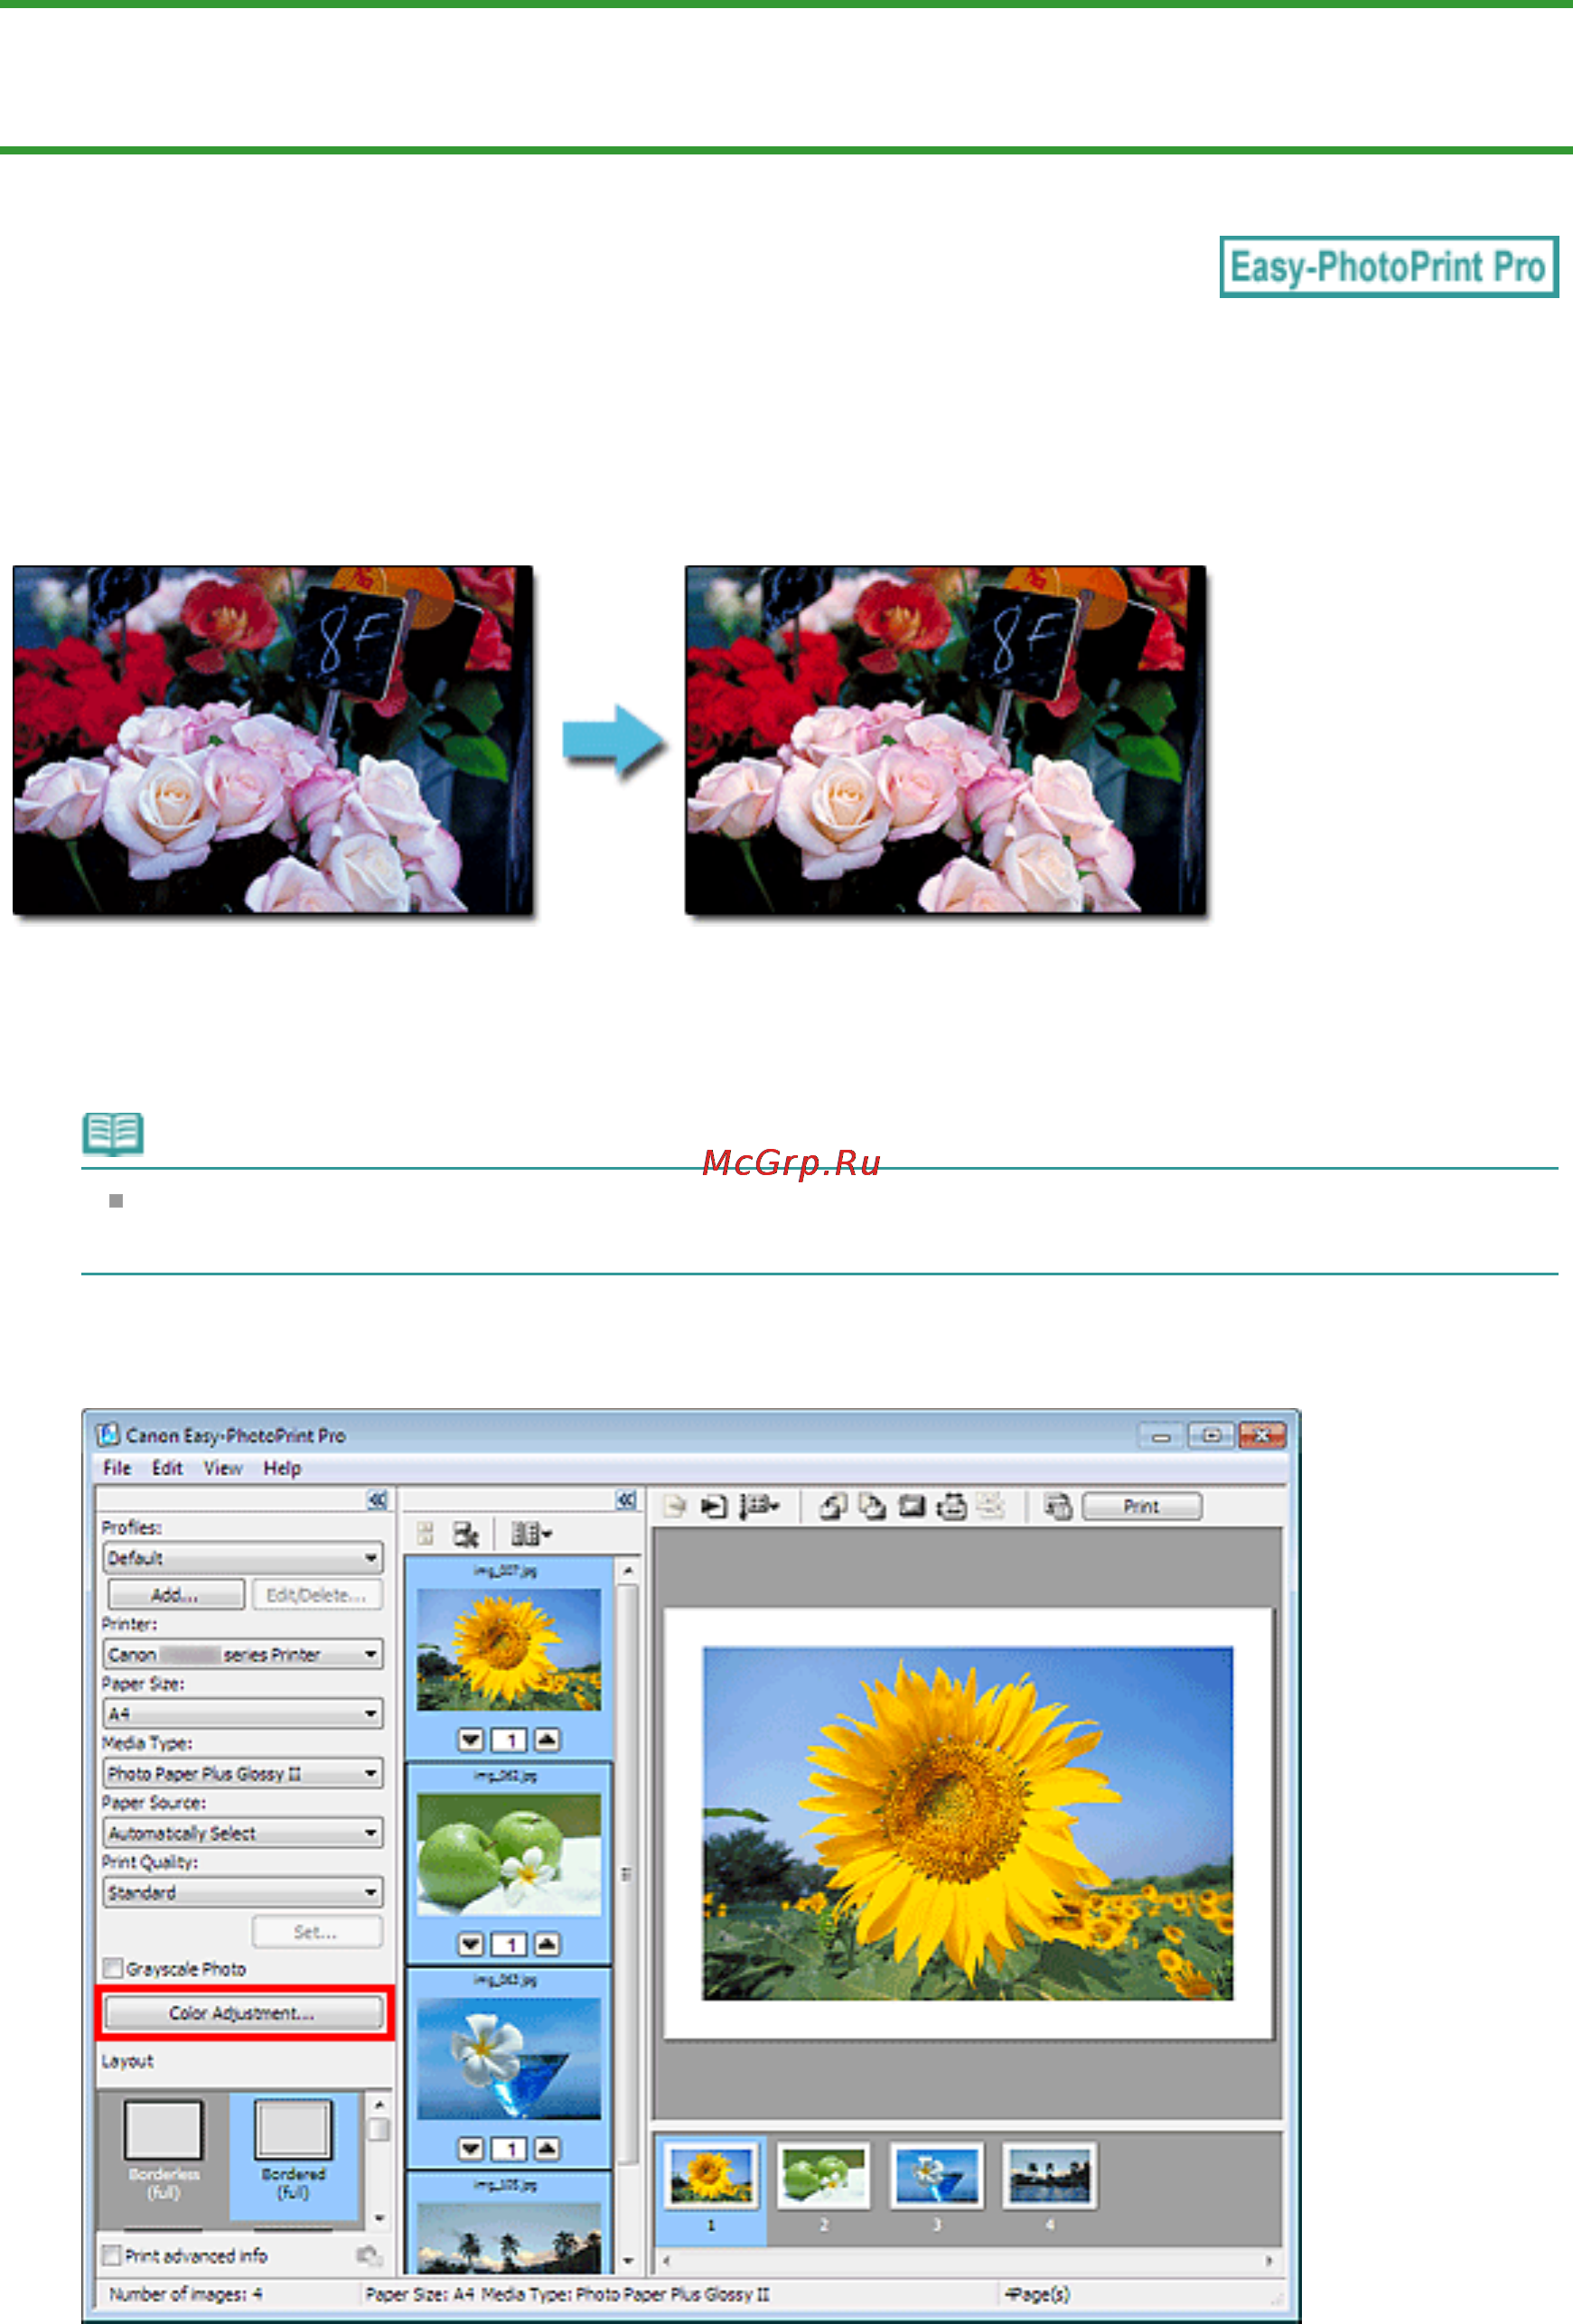This screenshot has width=1573, height=2324.
Task: Open the Paper Source dropdown
Action: coord(243,1833)
